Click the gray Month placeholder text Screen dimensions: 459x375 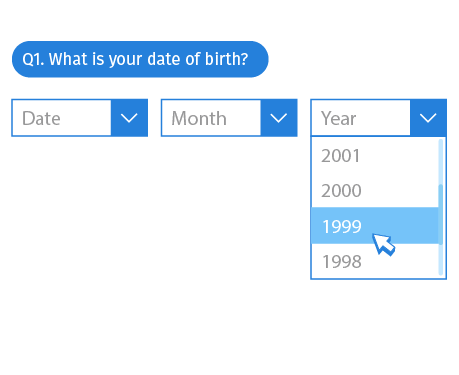coord(199,118)
